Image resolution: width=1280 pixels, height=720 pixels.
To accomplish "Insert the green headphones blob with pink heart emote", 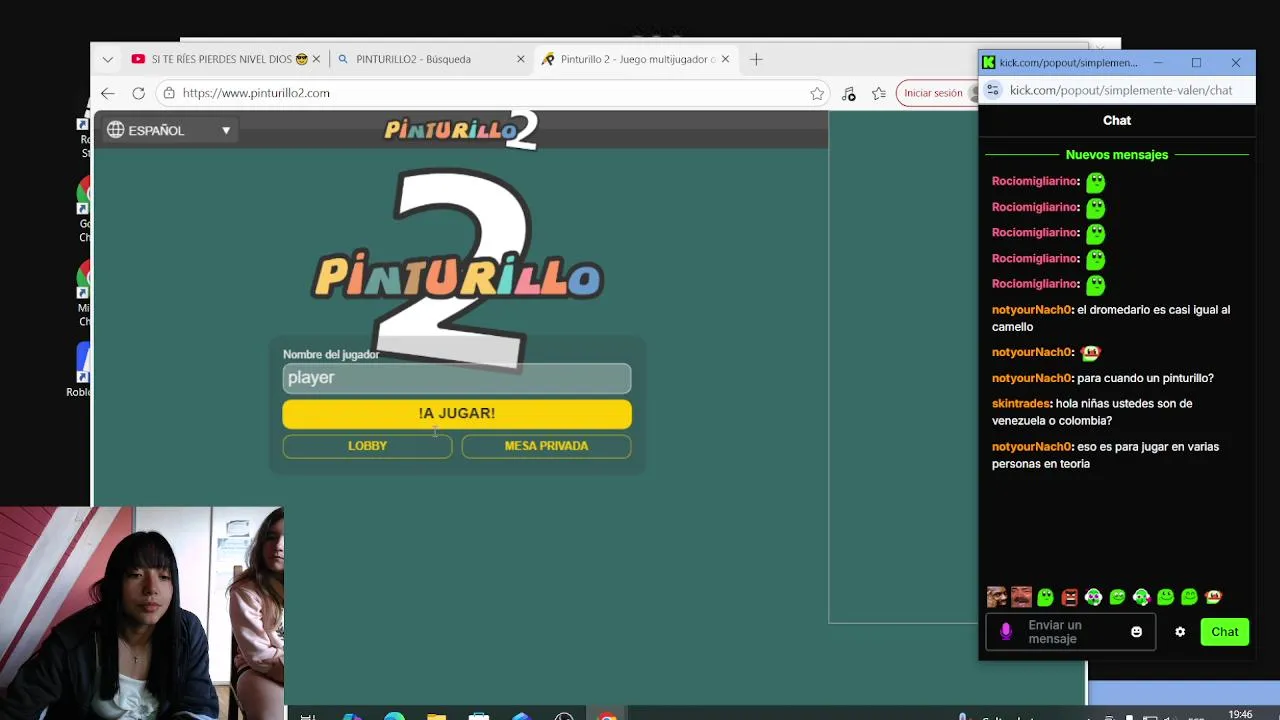I will [1141, 597].
